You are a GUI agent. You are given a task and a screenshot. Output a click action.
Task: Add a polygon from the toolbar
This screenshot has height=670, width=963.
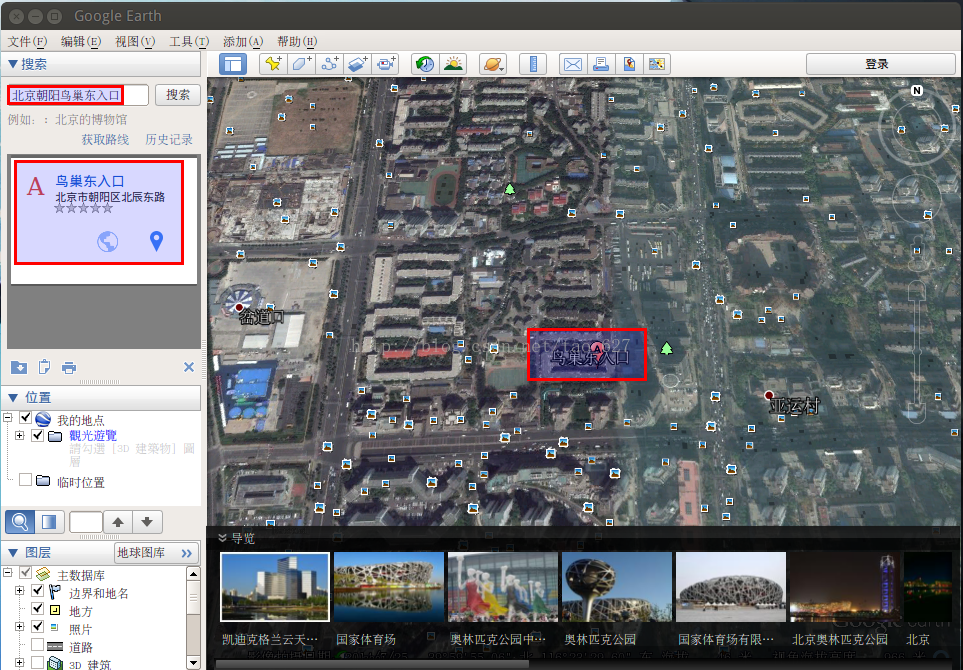(302, 64)
